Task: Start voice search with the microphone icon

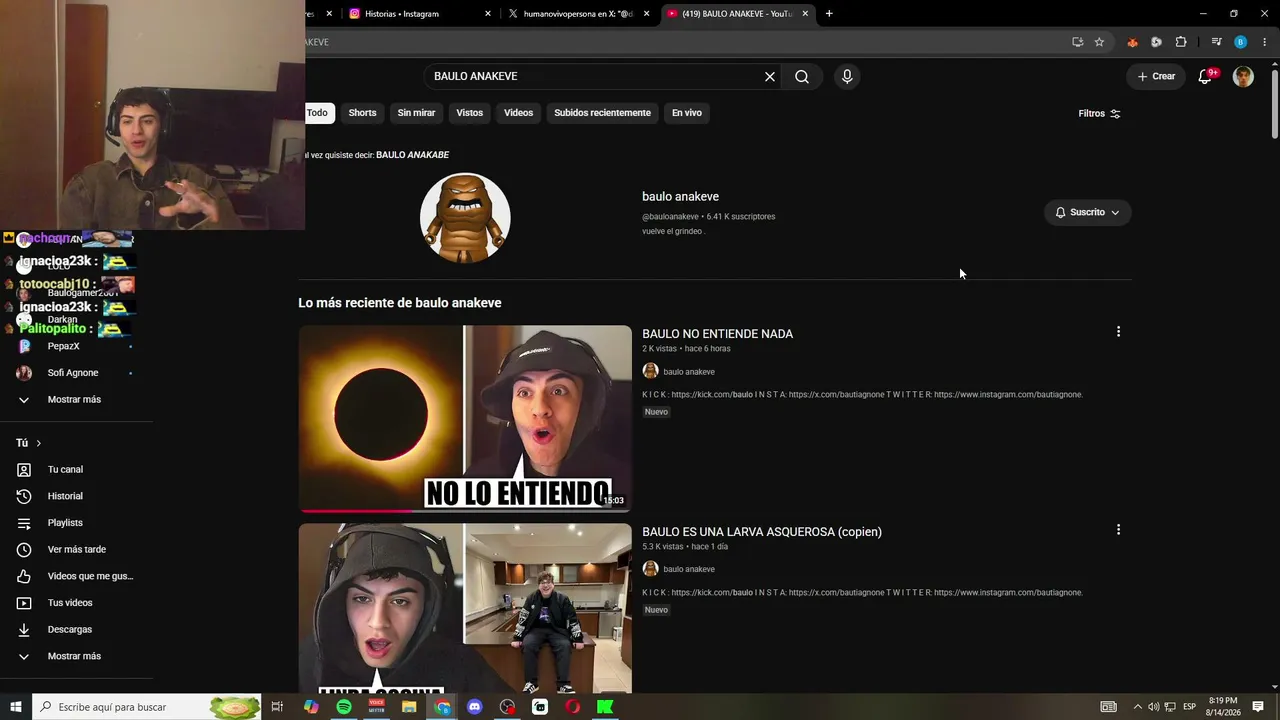Action: (x=847, y=77)
